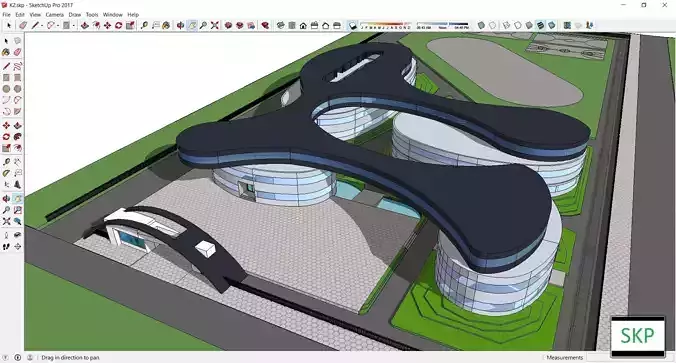Pick the Axes tool

coord(6,185)
